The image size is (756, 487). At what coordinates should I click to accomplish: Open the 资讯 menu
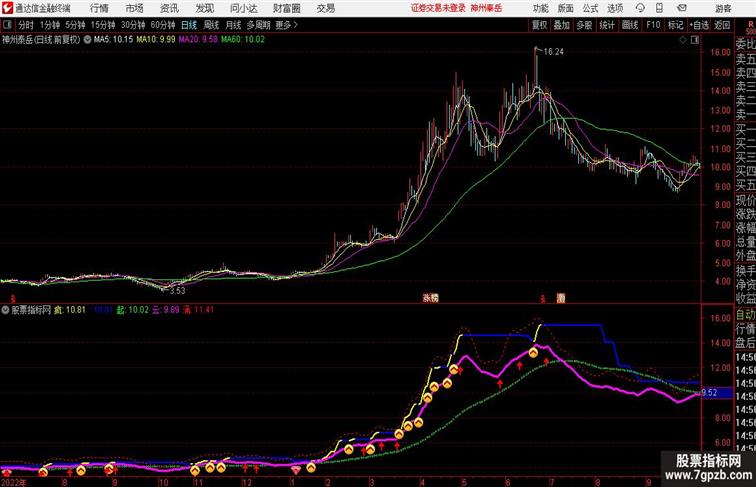169,8
